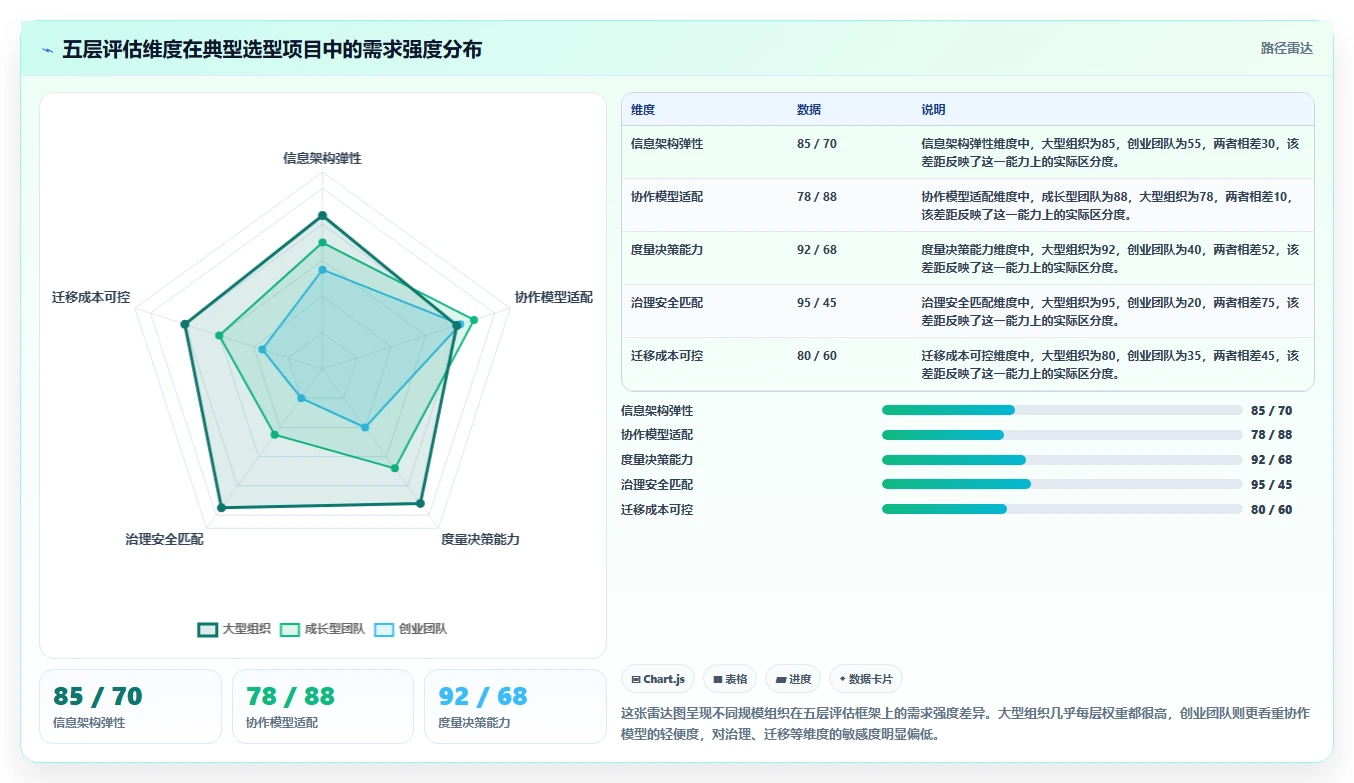Click the 信息架构弹性 progress bar
This screenshot has height=783, width=1354.
(1062, 410)
